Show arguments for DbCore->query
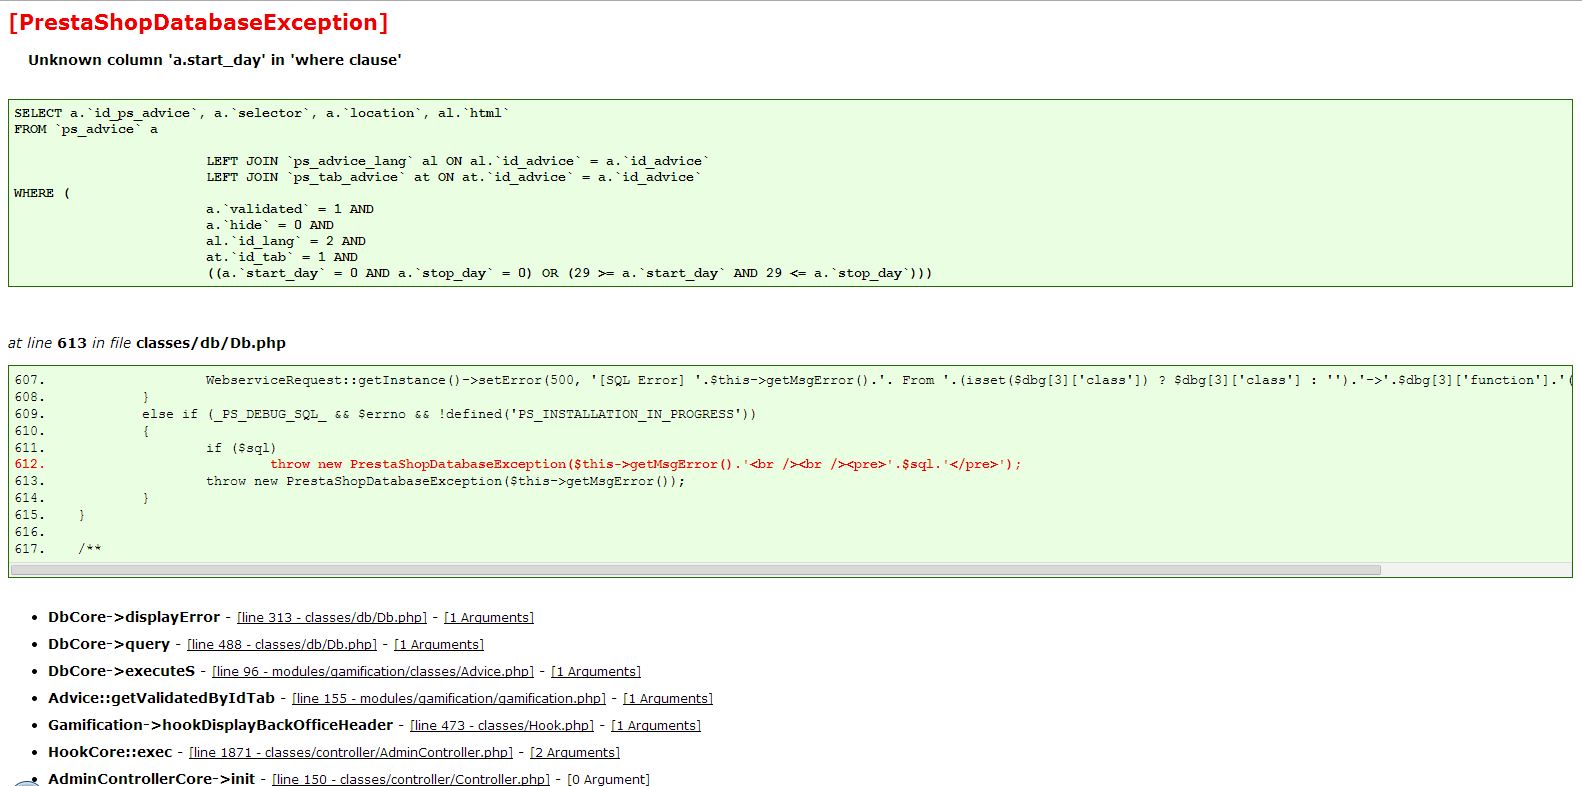1582x786 pixels. click(x=439, y=645)
